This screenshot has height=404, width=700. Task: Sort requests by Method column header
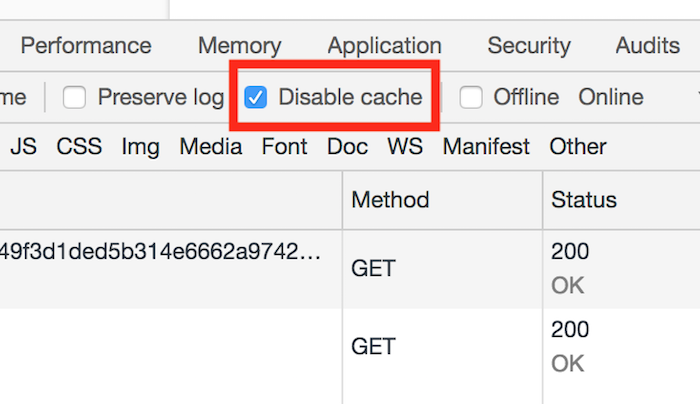point(390,200)
